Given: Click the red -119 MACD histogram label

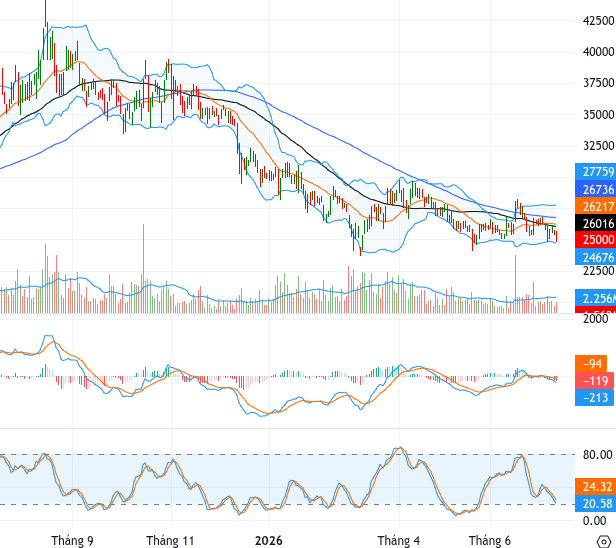Looking at the screenshot, I should (594, 381).
